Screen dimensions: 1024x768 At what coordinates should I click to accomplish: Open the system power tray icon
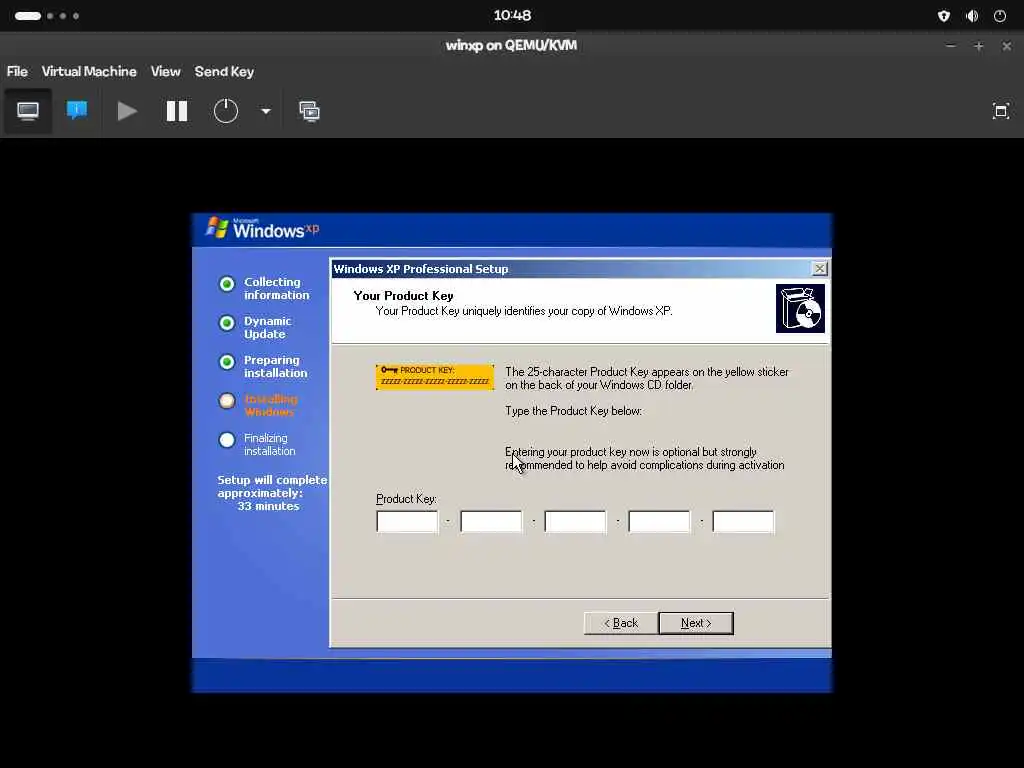coord(1000,16)
